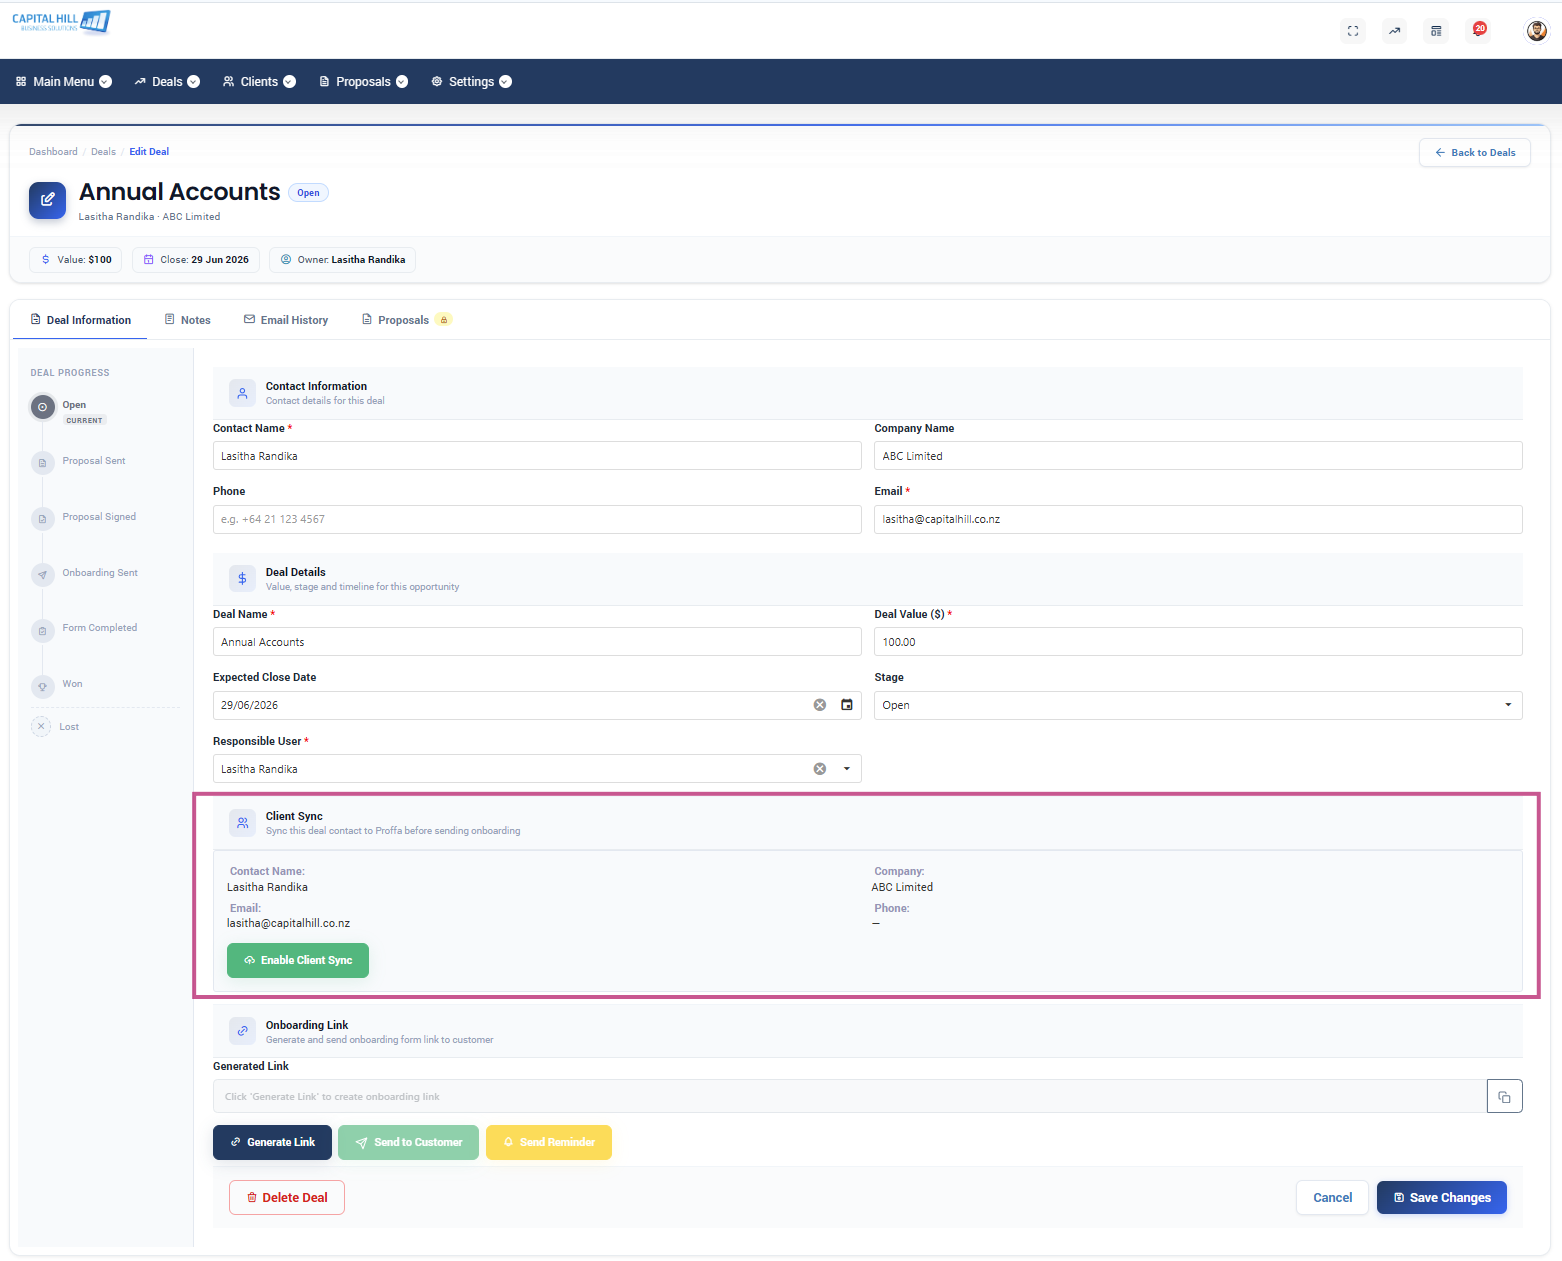1562x1261 pixels.
Task: Click the Proposal Sent progress icon
Action: click(x=42, y=463)
